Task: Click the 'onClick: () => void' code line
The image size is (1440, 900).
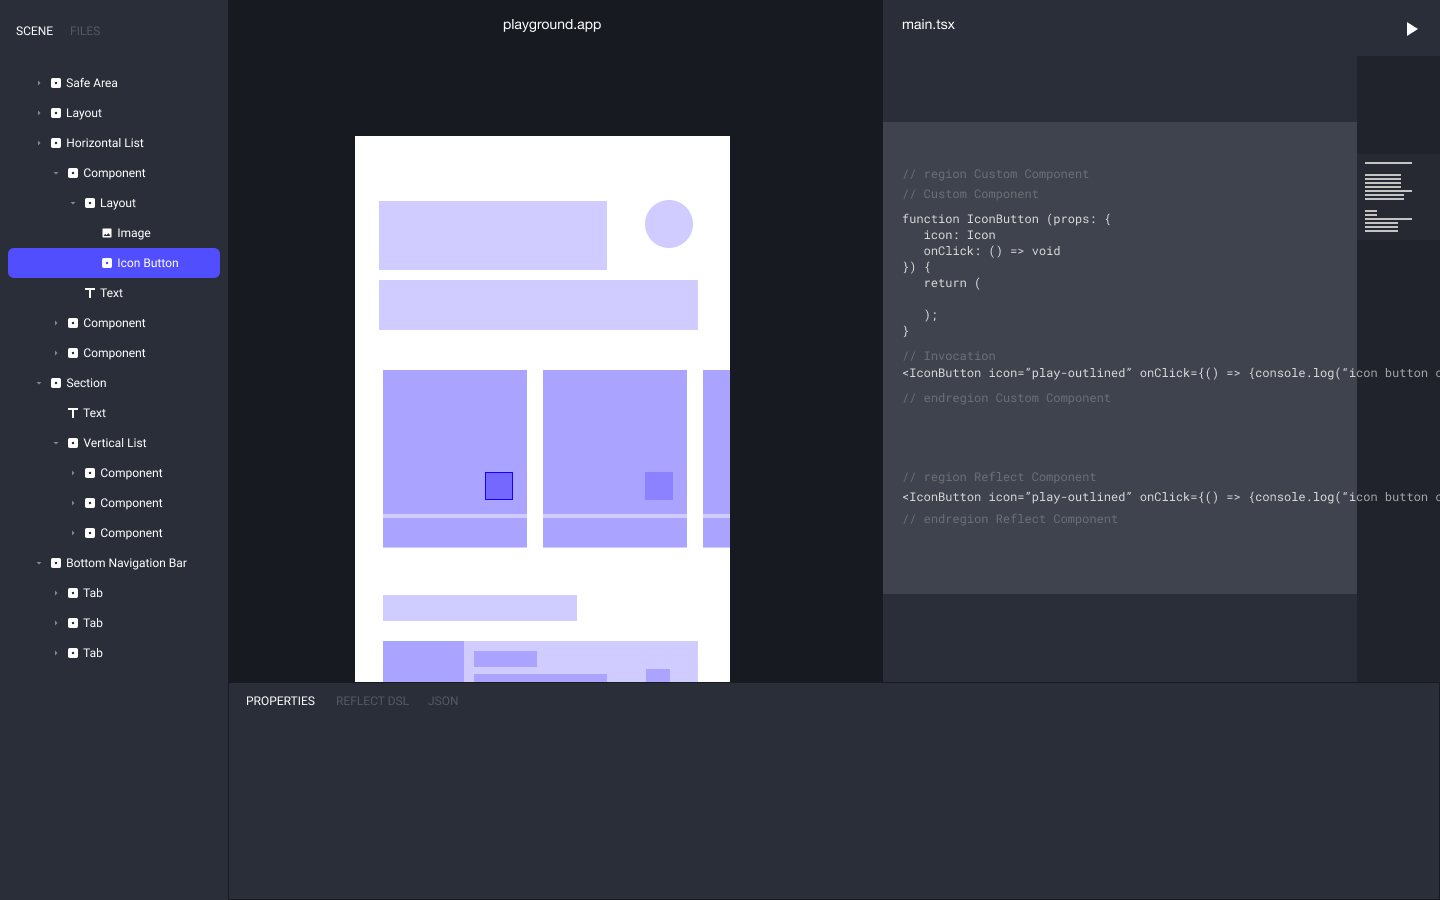Action: tap(992, 251)
